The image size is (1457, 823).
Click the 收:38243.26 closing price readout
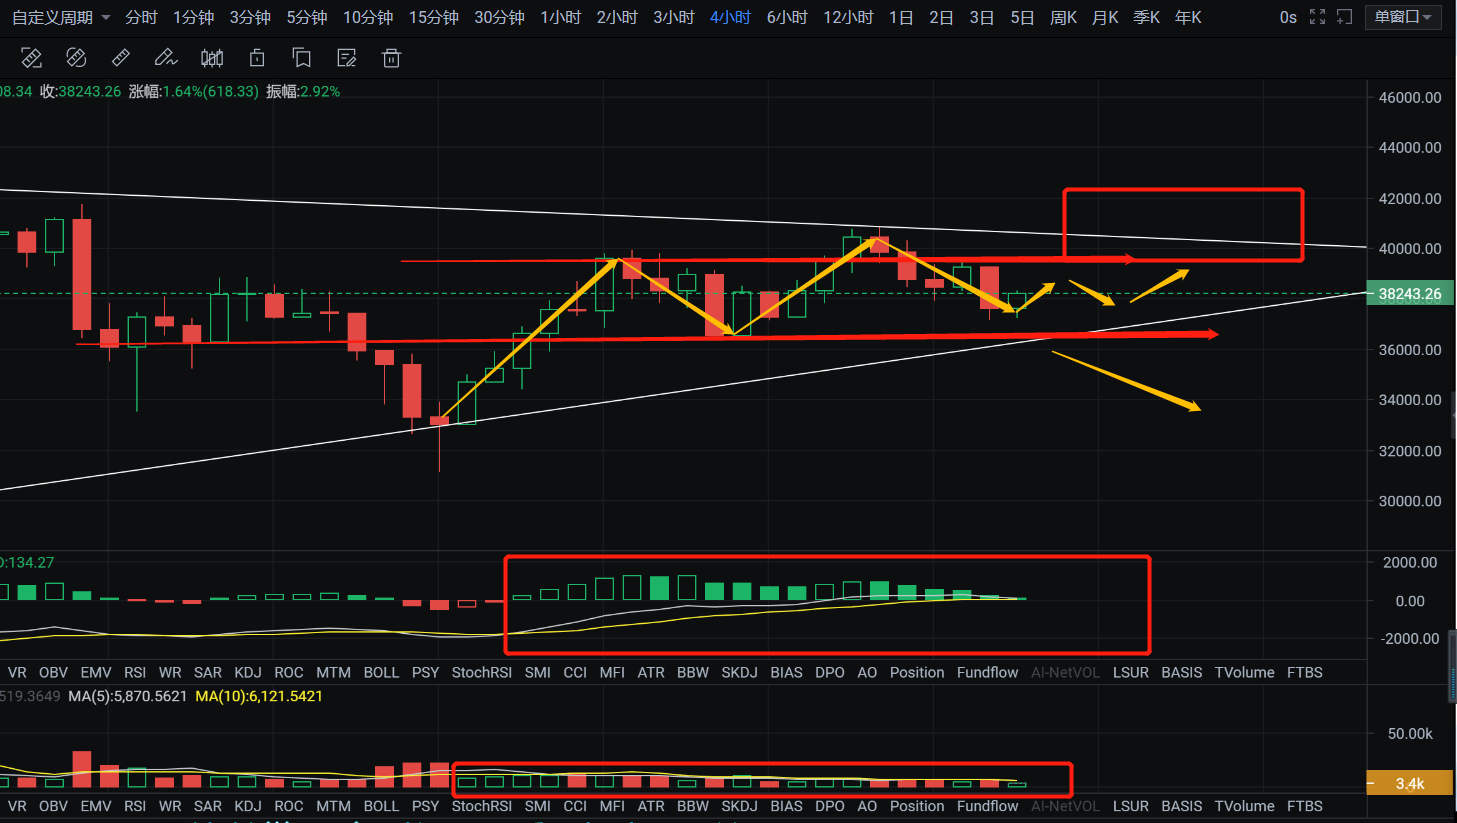click(x=80, y=91)
